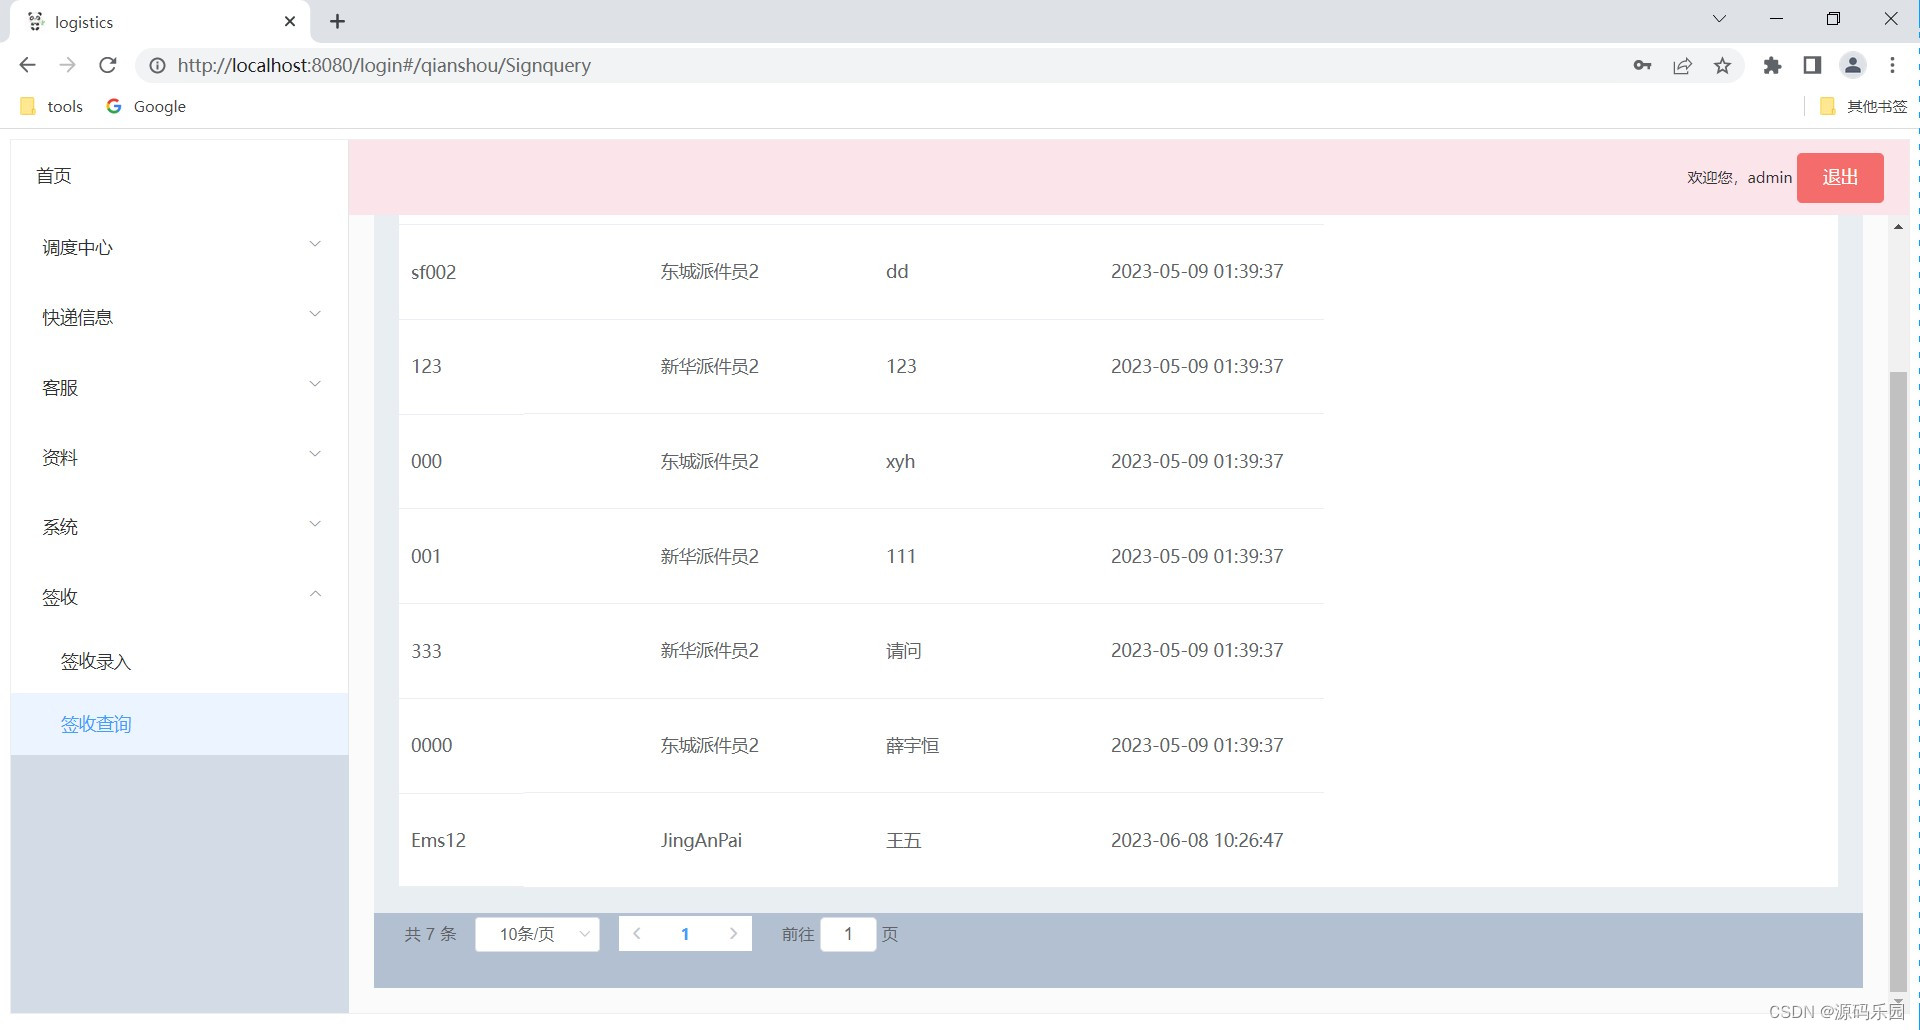
Task: Click the browser forward arrow
Action: point(67,65)
